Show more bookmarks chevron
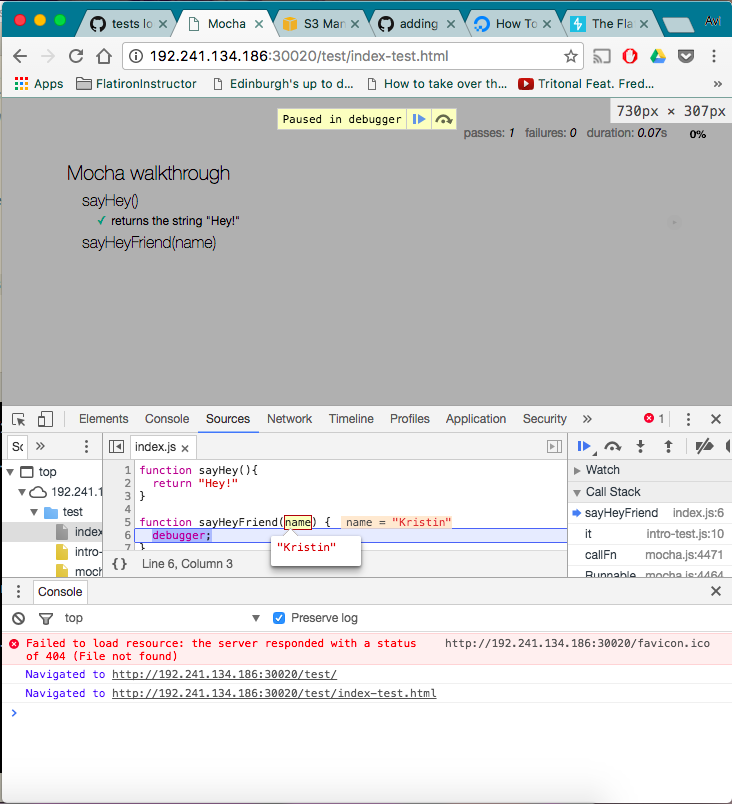Viewport: 732px width, 804px height. click(x=718, y=84)
